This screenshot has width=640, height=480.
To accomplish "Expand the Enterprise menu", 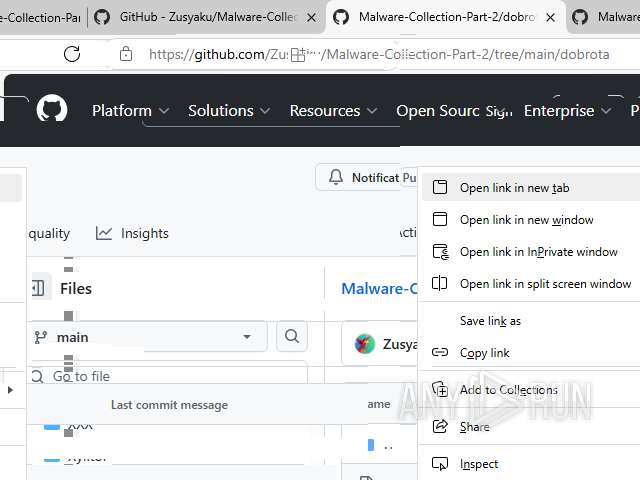I will 567,111.
